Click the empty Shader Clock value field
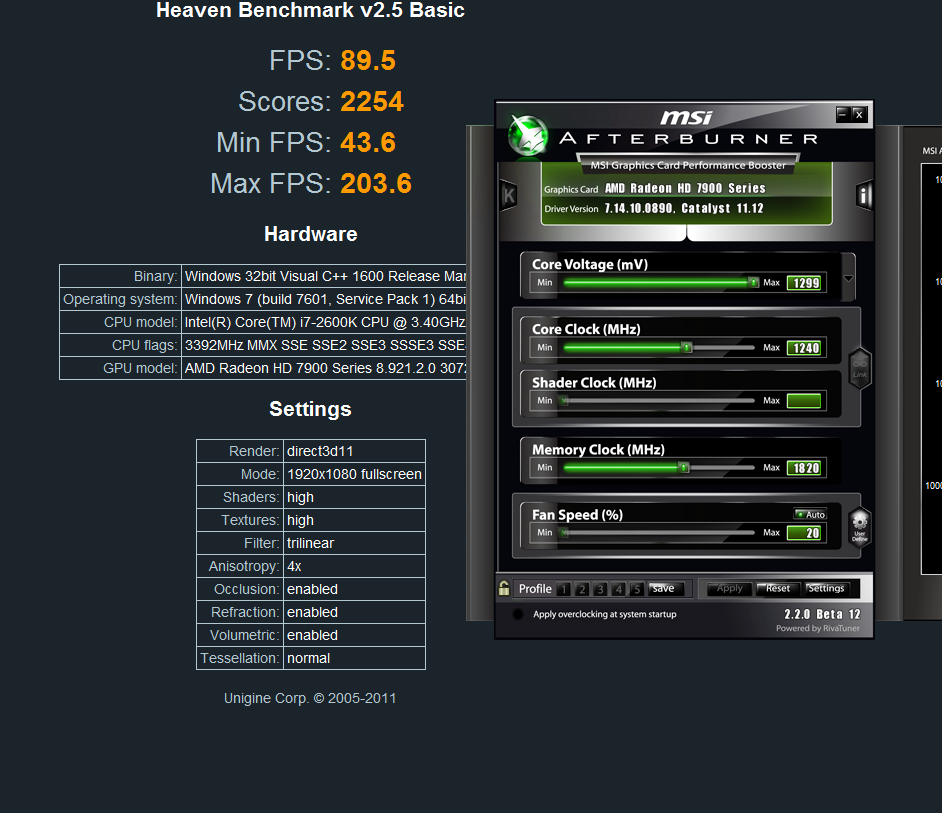 (x=804, y=401)
